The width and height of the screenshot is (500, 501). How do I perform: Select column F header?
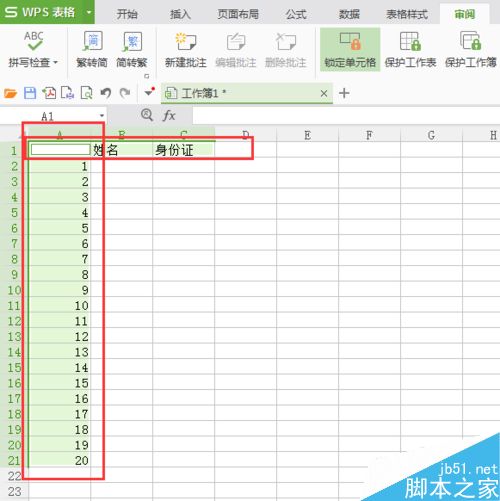click(x=369, y=135)
